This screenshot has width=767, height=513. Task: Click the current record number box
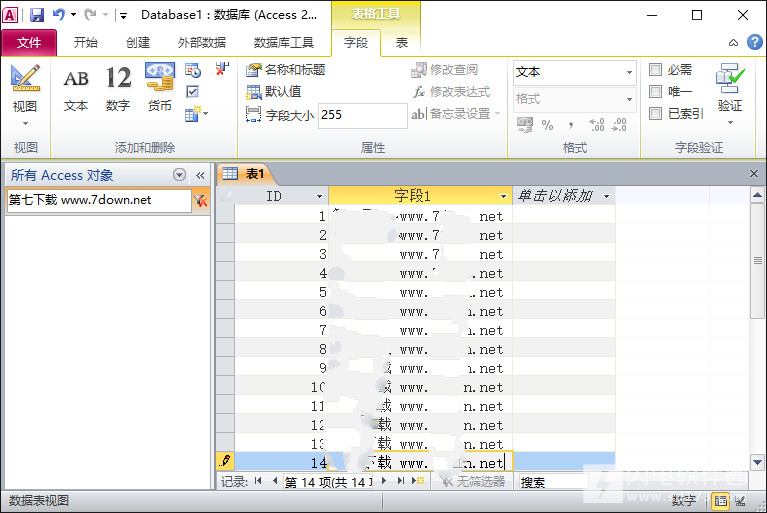tap(328, 482)
